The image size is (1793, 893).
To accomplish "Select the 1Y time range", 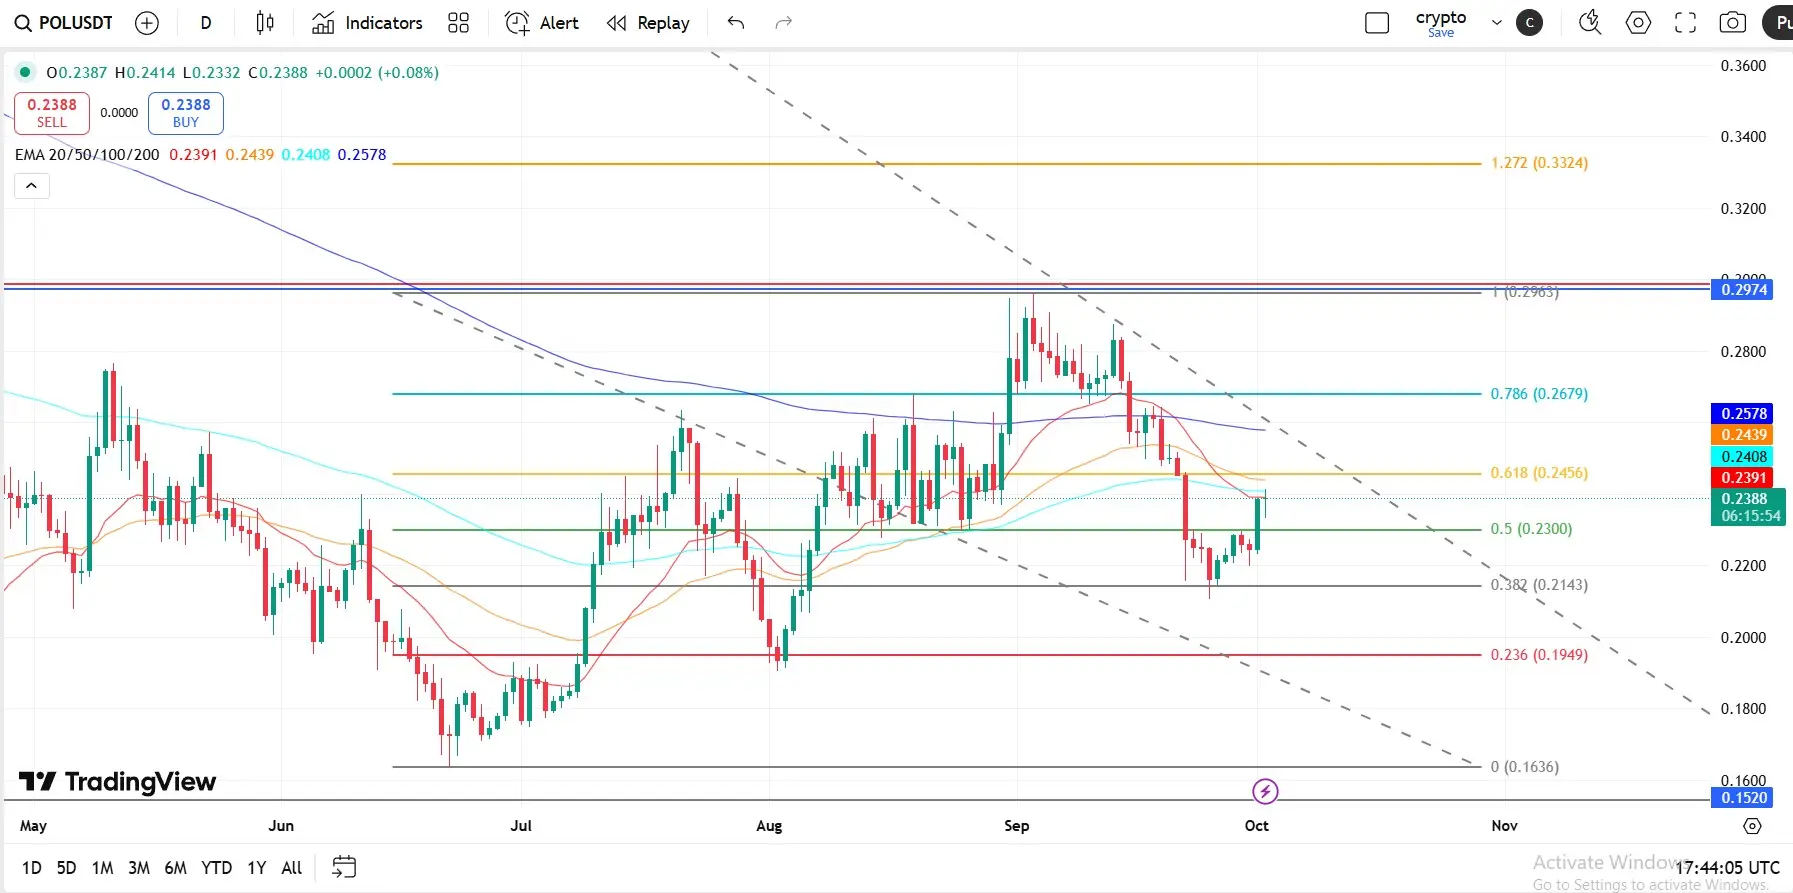I will click(257, 868).
